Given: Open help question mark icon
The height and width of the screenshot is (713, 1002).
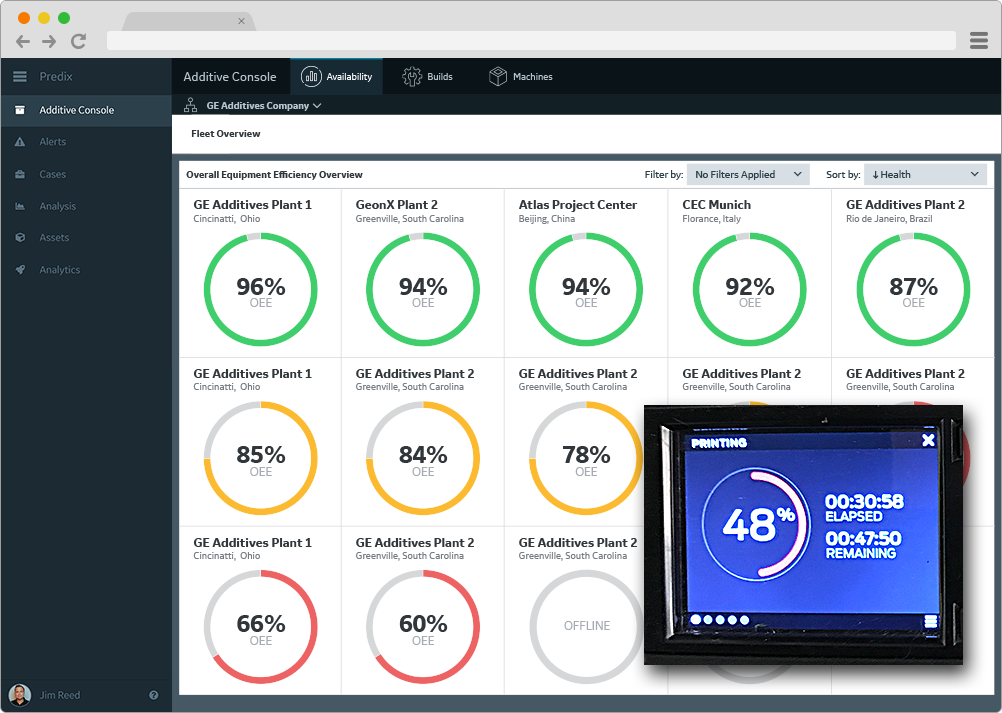Looking at the screenshot, I should [x=153, y=695].
